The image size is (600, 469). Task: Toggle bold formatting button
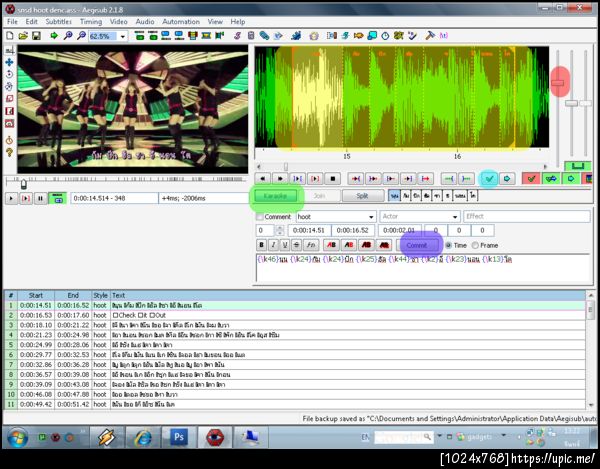(261, 245)
